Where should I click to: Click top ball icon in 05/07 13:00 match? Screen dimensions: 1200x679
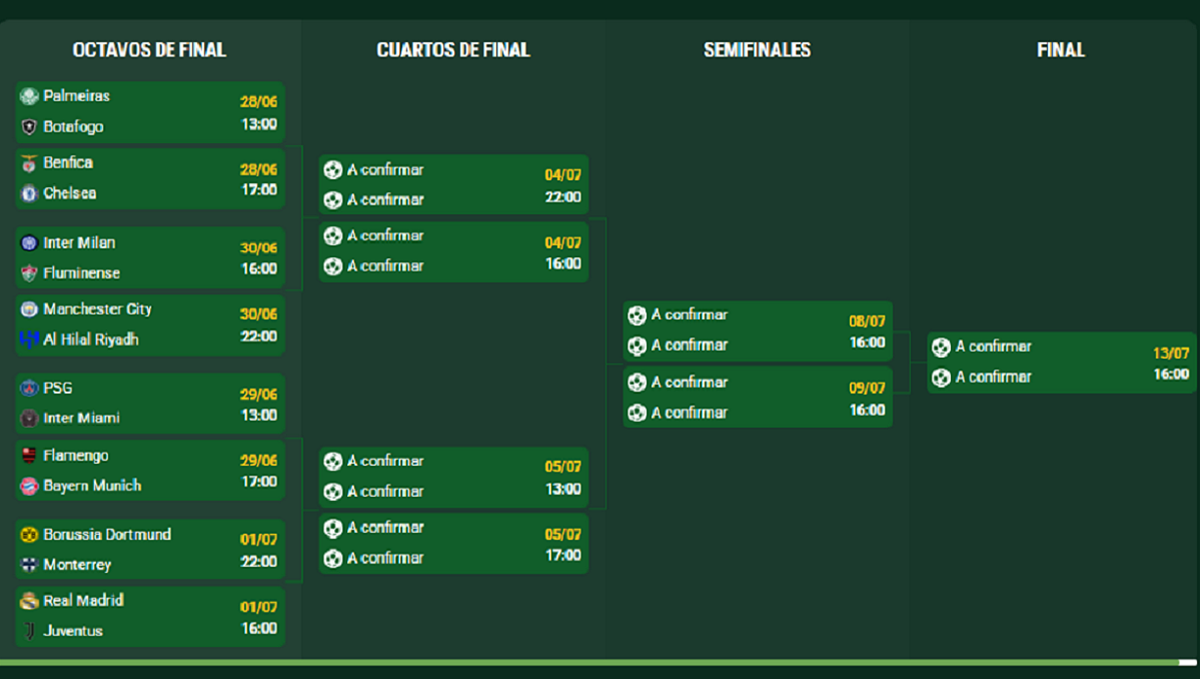[333, 461]
